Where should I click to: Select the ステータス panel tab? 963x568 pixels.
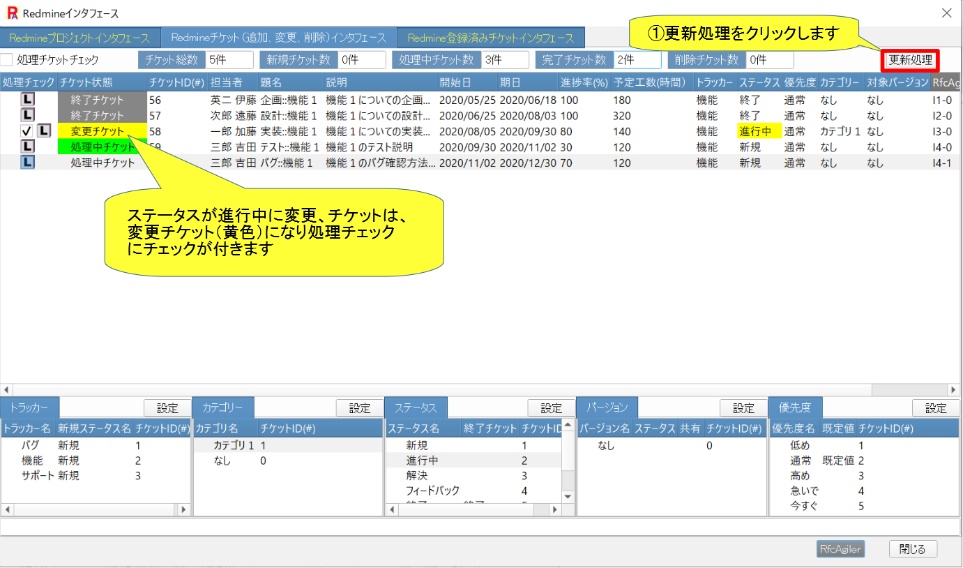415,407
